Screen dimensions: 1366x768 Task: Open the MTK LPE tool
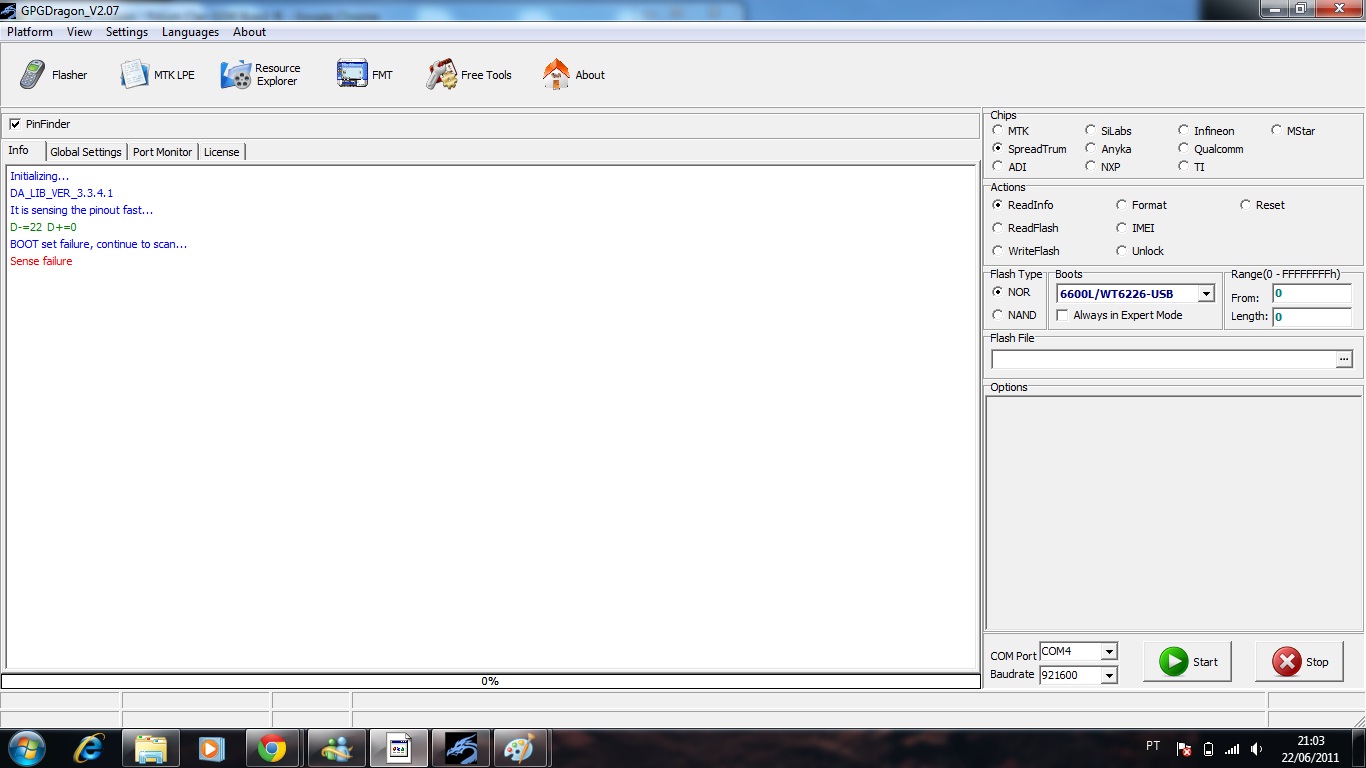158,75
